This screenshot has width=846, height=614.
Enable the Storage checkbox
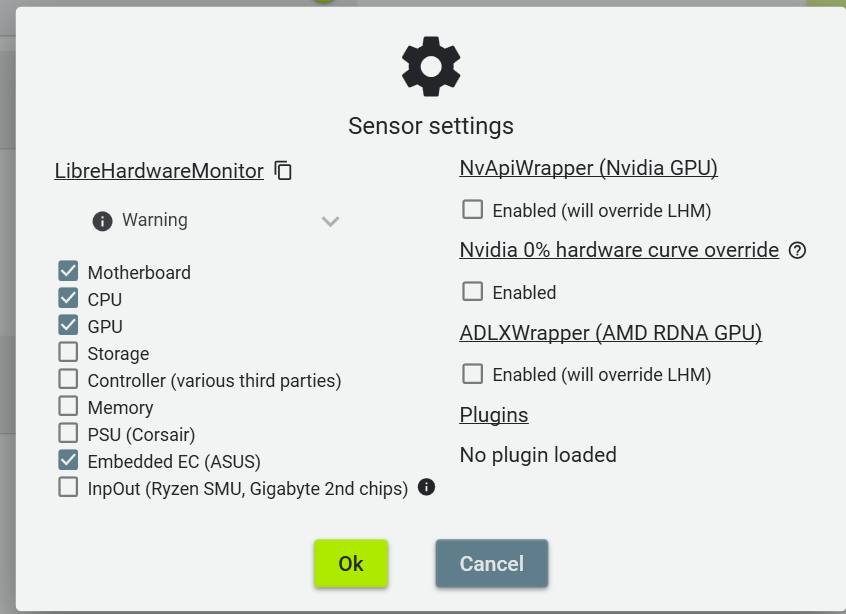pyautogui.click(x=68, y=352)
